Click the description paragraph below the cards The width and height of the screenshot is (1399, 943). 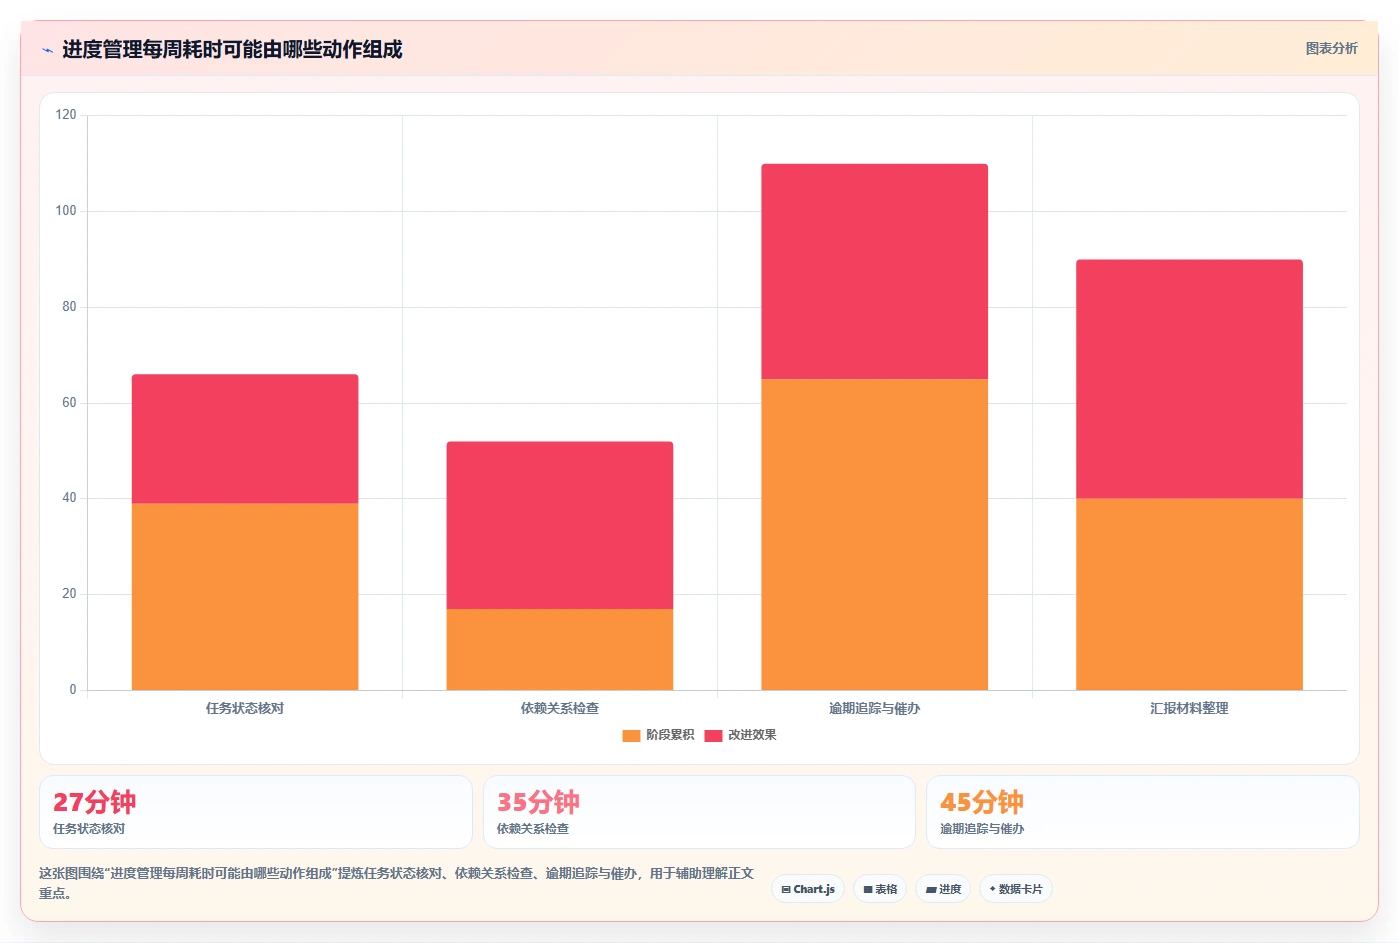[397, 883]
